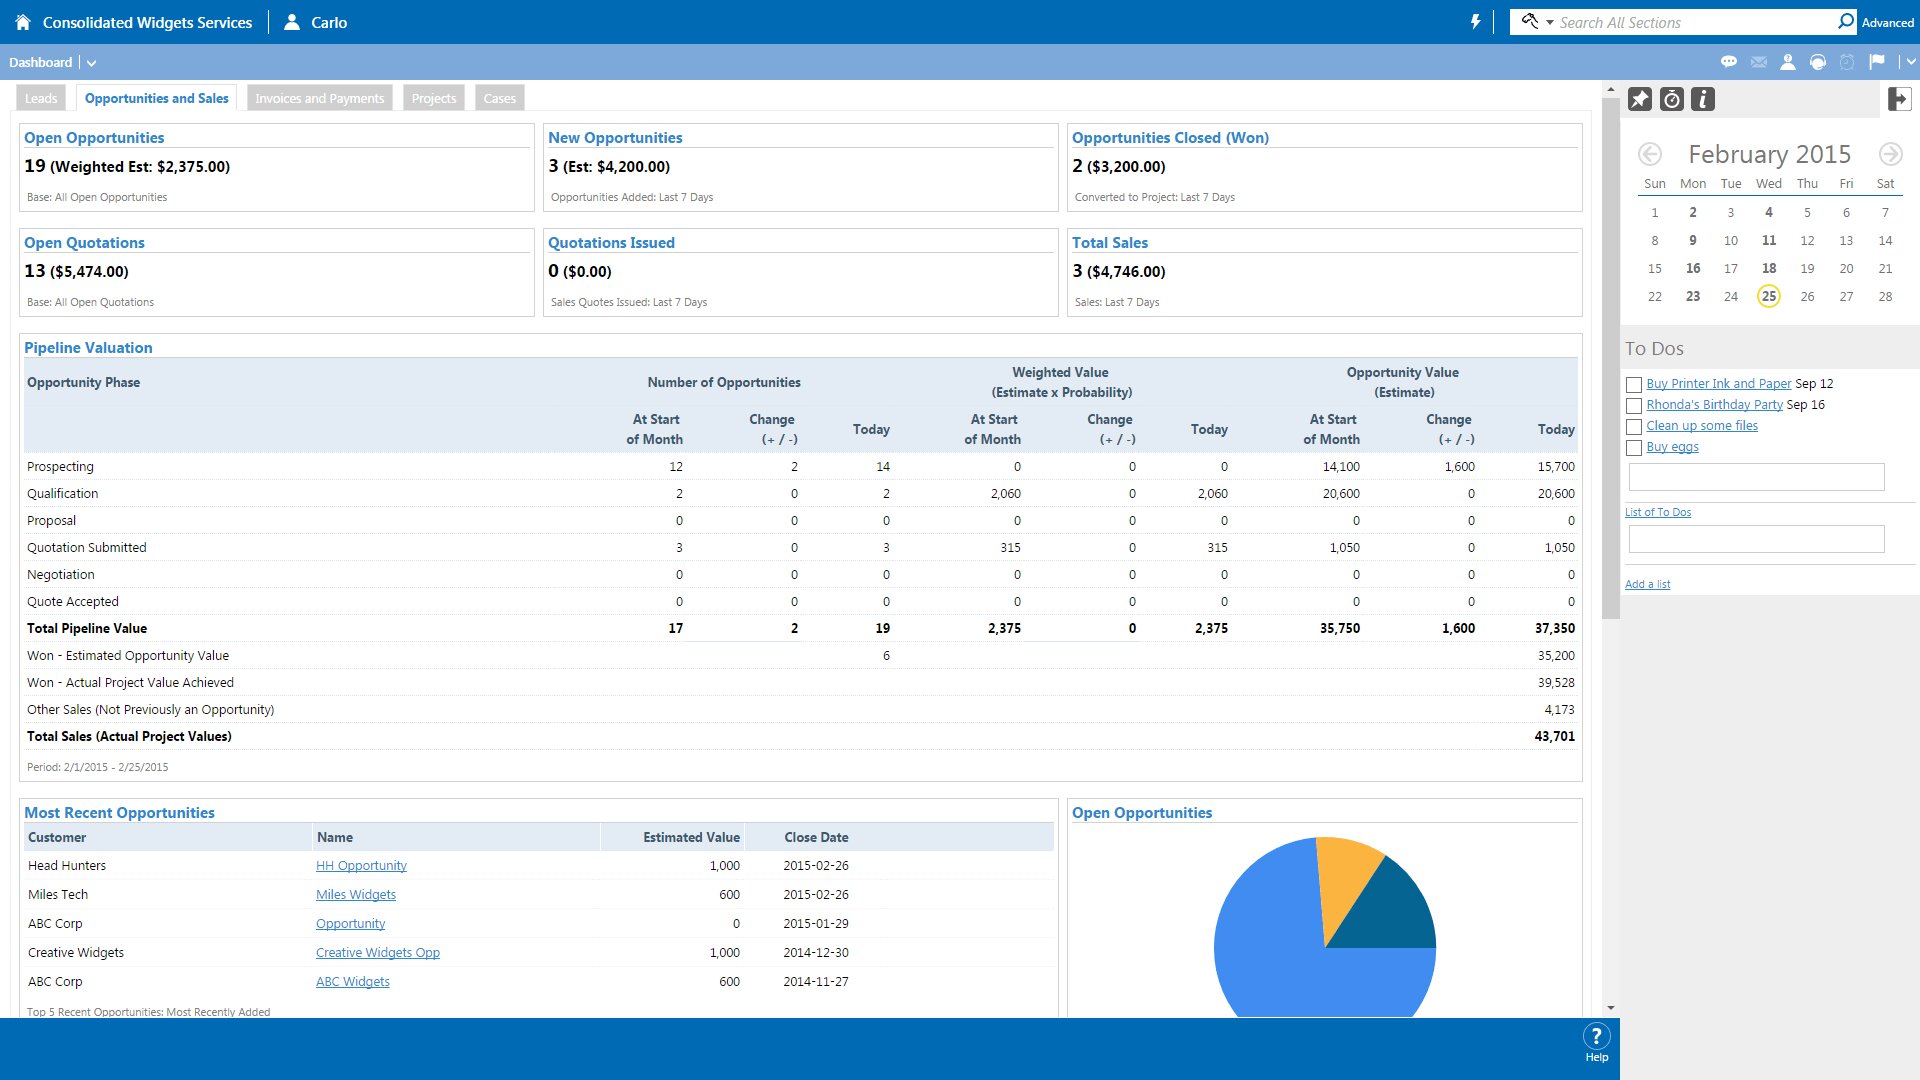Image resolution: width=1920 pixels, height=1080 pixels.
Task: Click the info 'i' icon
Action: 1703,99
